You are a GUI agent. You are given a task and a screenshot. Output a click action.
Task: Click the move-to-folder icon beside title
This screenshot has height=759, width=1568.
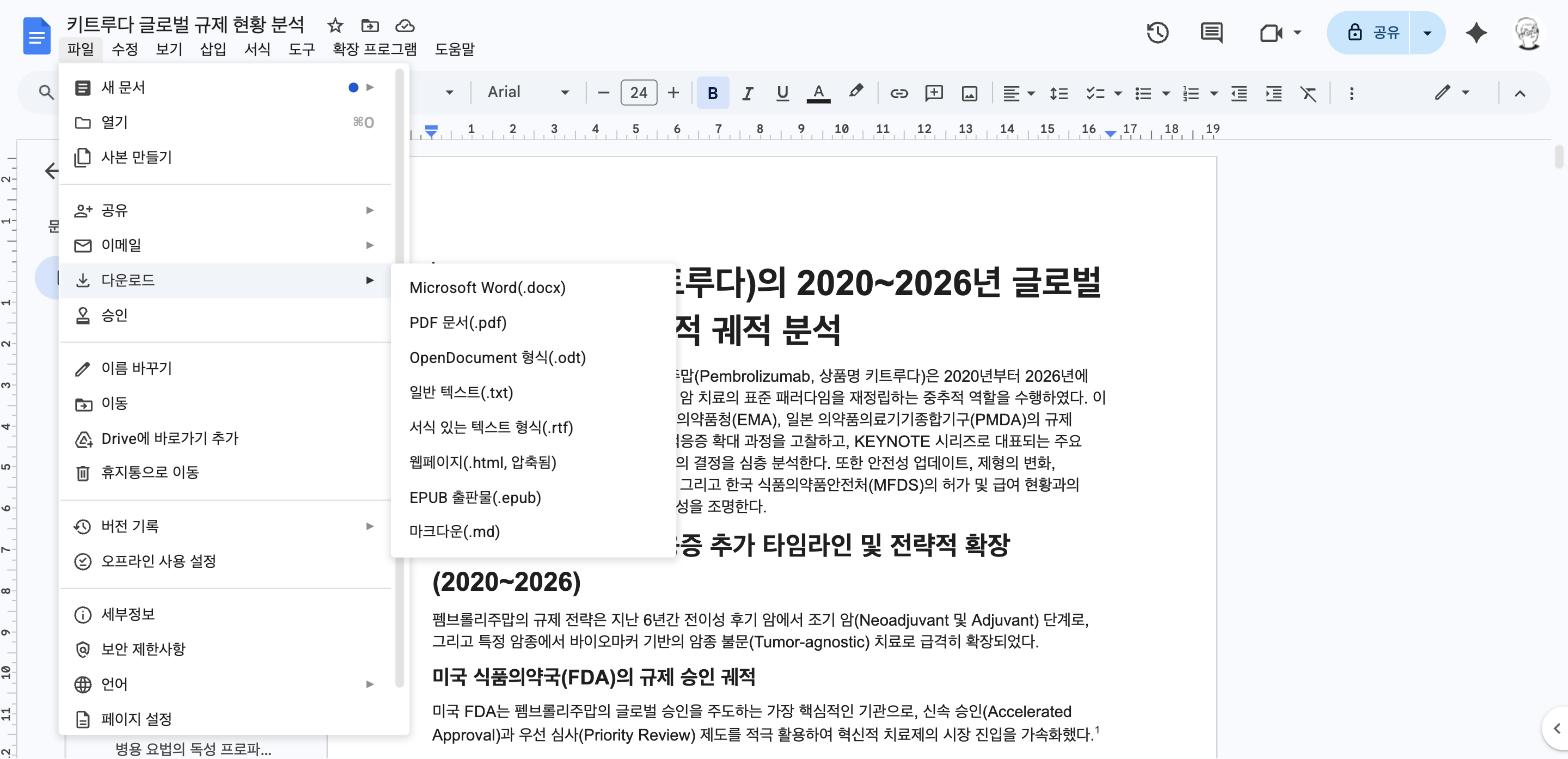370,25
